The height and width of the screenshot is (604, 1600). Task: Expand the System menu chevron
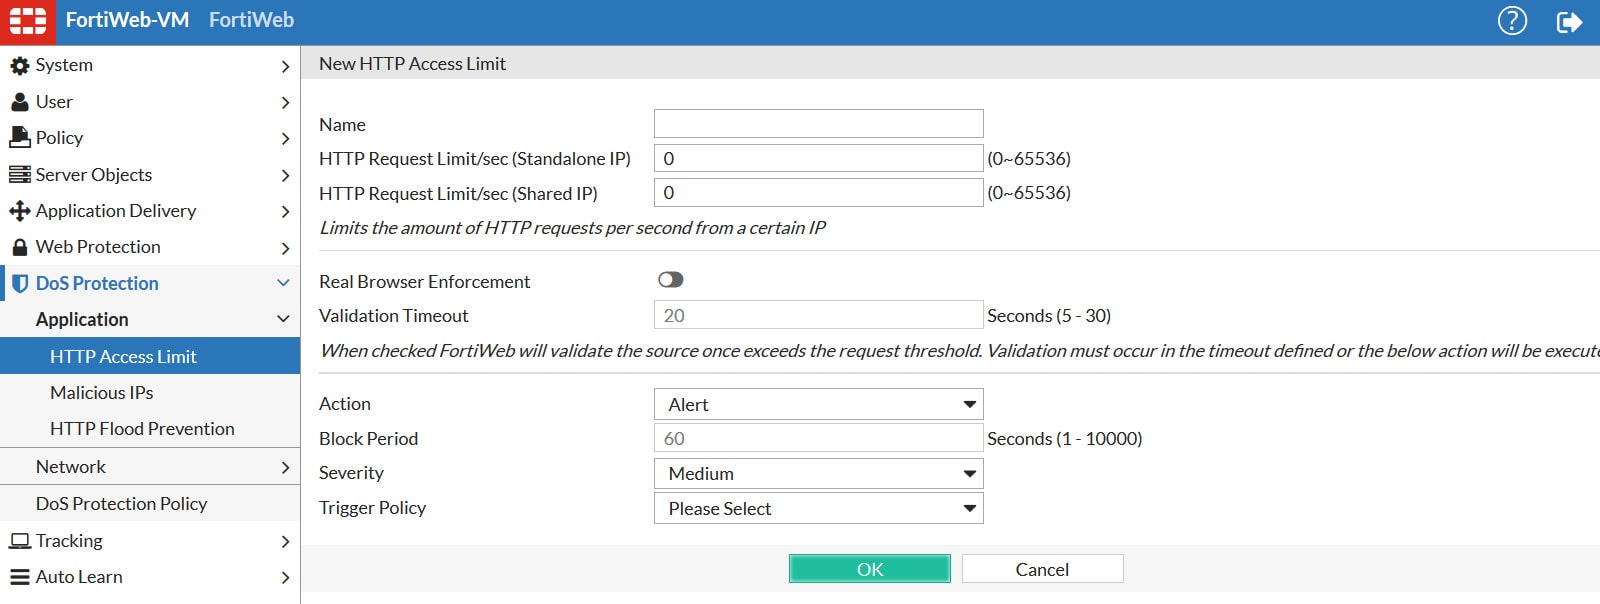(285, 66)
